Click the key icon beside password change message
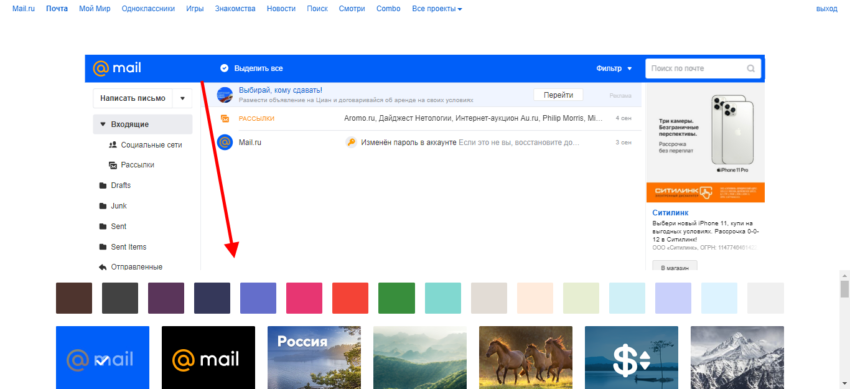This screenshot has height=389, width=850. coord(351,142)
